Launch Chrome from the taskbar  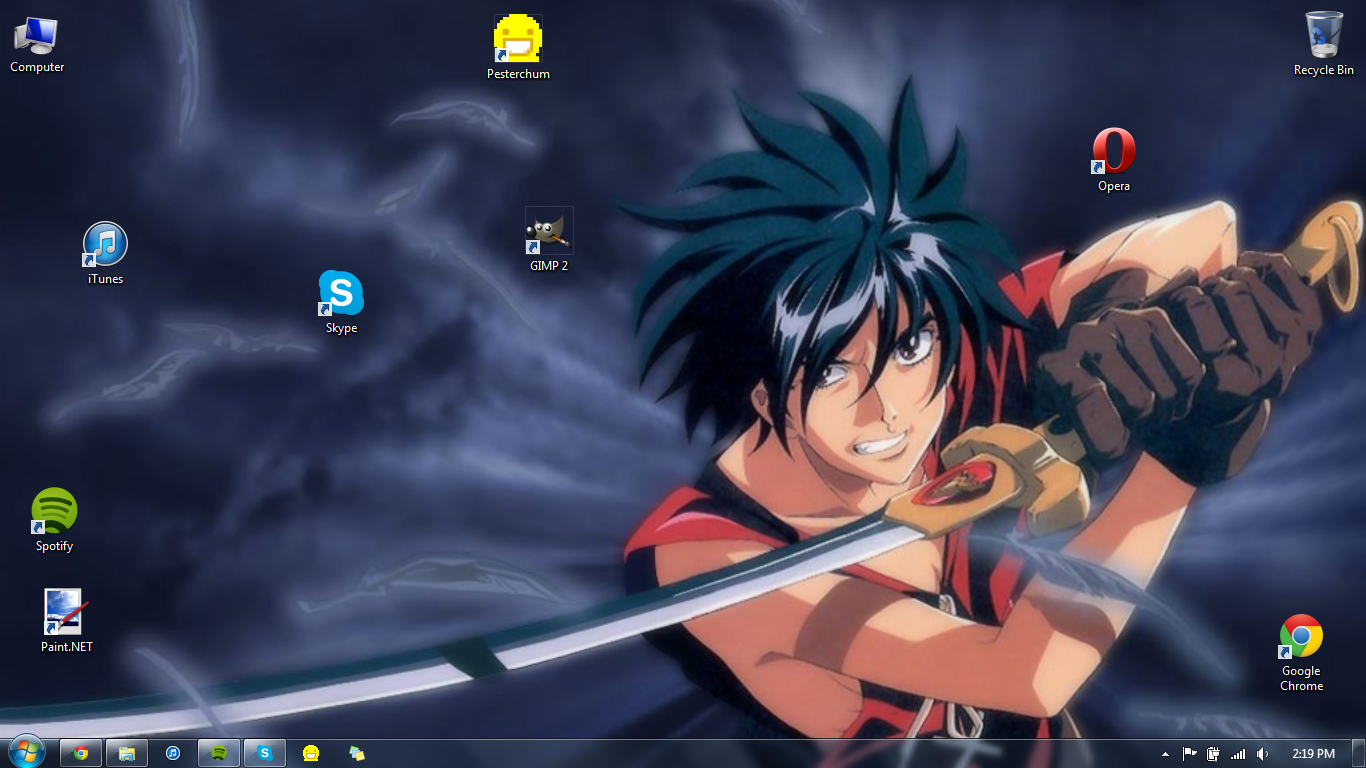81,753
